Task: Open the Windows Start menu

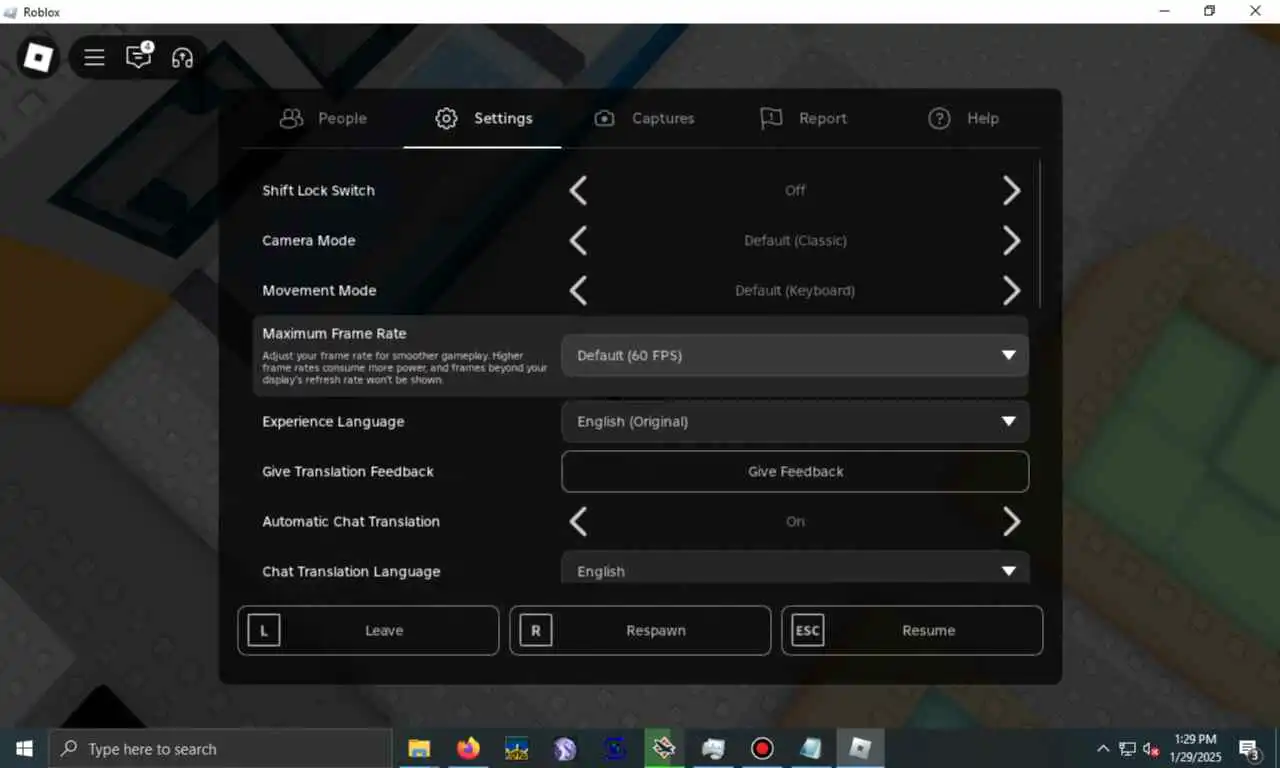Action: point(24,748)
